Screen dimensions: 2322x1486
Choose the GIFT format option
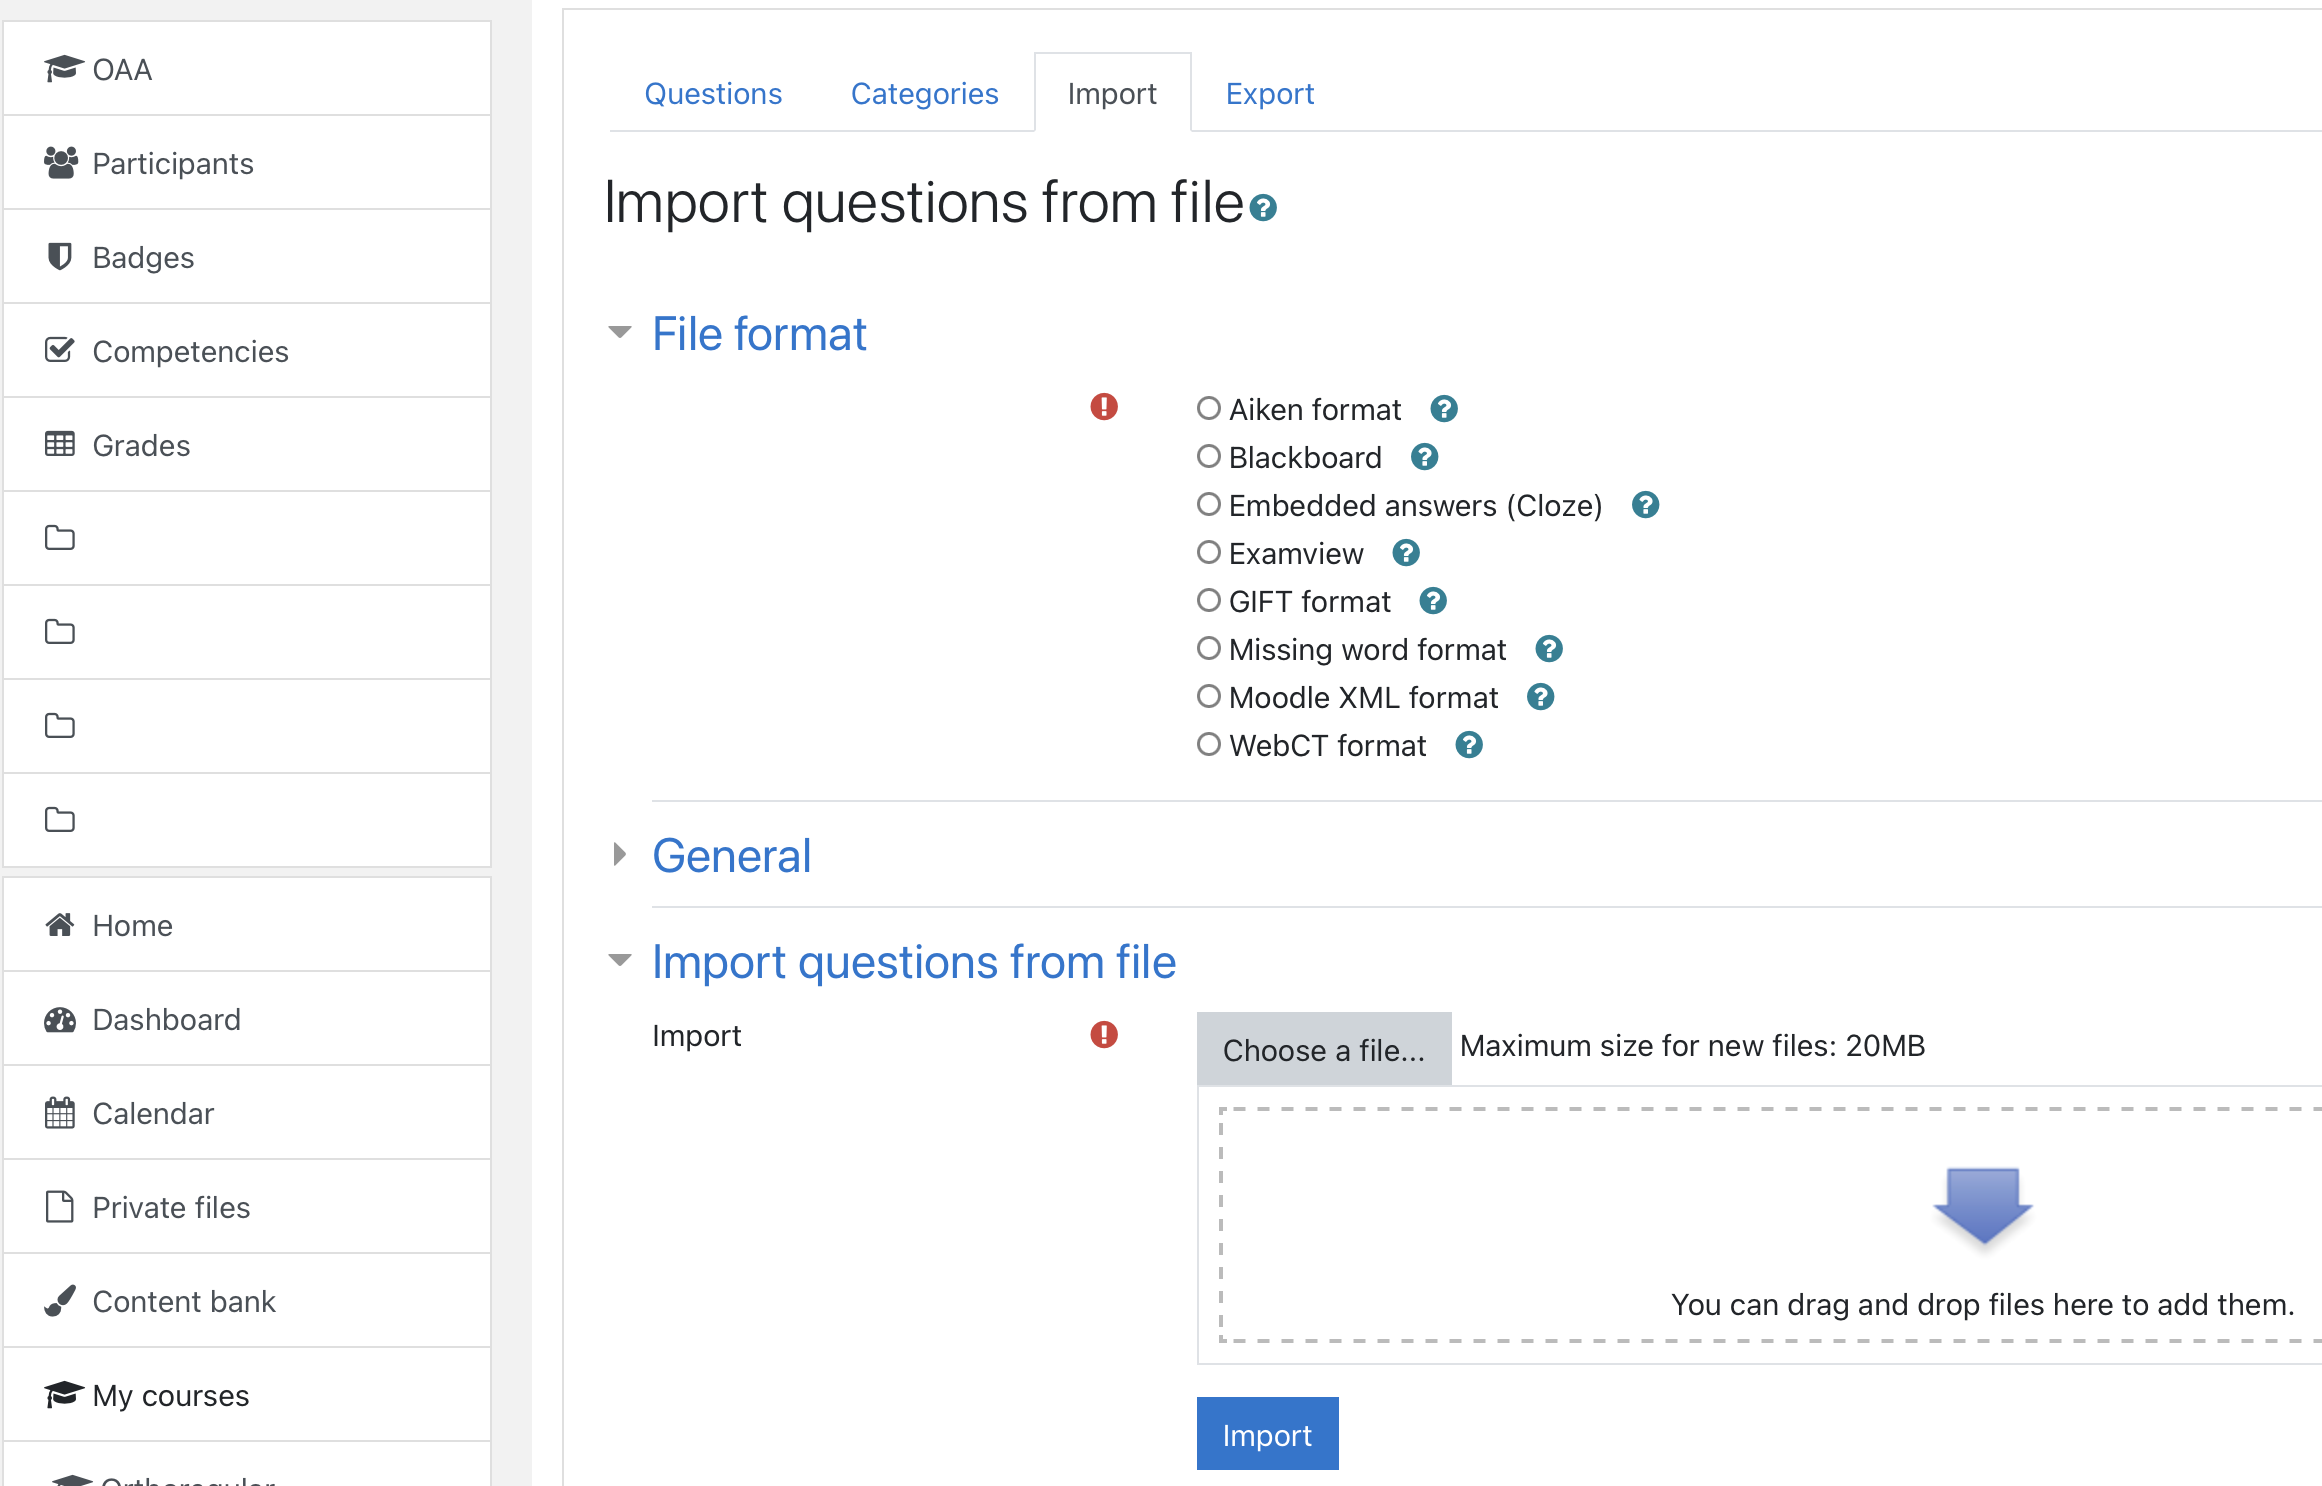pyautogui.click(x=1209, y=600)
